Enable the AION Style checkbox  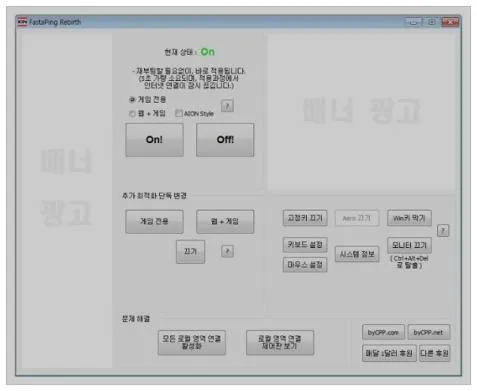click(x=179, y=113)
